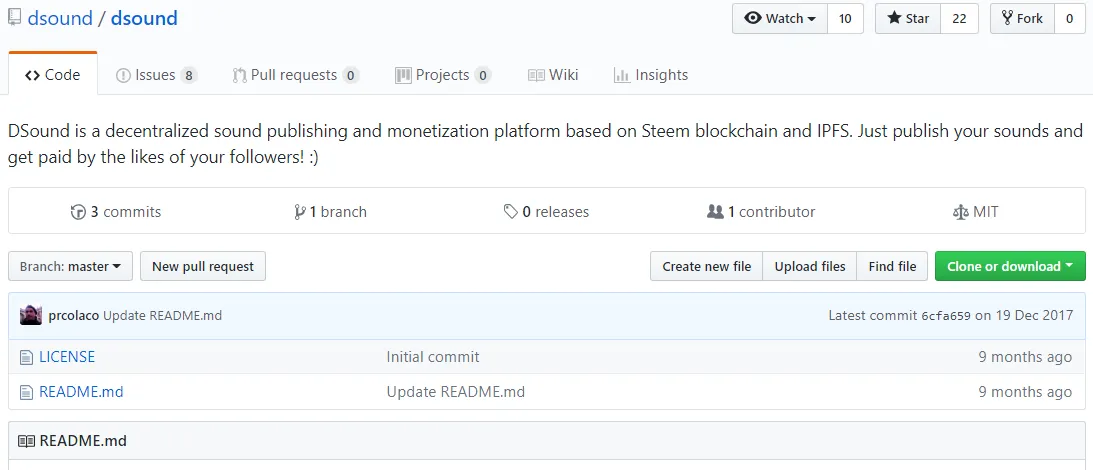Open the Wiki tab
The height and width of the screenshot is (470, 1093).
[553, 75]
